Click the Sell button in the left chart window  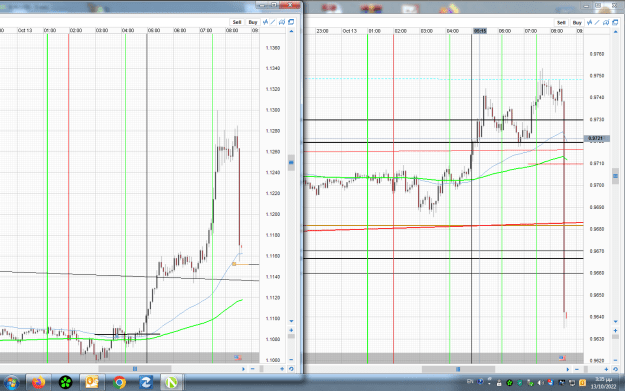pos(237,22)
